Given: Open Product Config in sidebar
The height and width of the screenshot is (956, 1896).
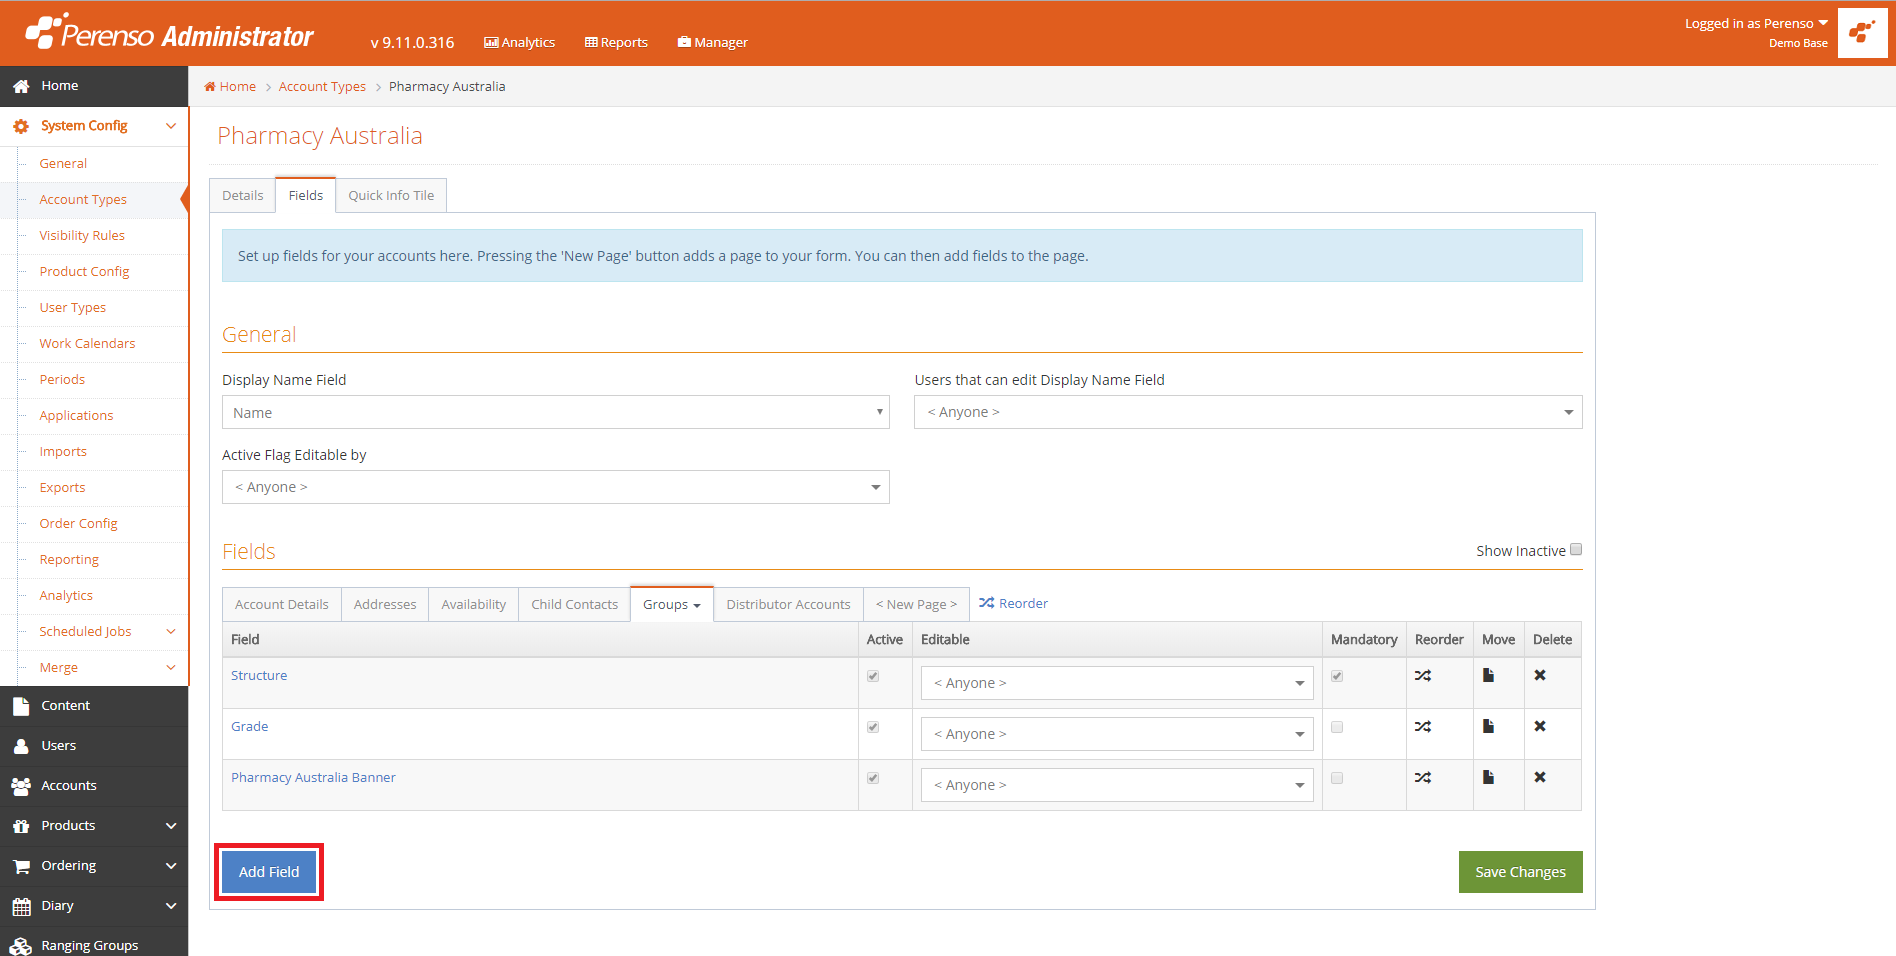Looking at the screenshot, I should [84, 272].
